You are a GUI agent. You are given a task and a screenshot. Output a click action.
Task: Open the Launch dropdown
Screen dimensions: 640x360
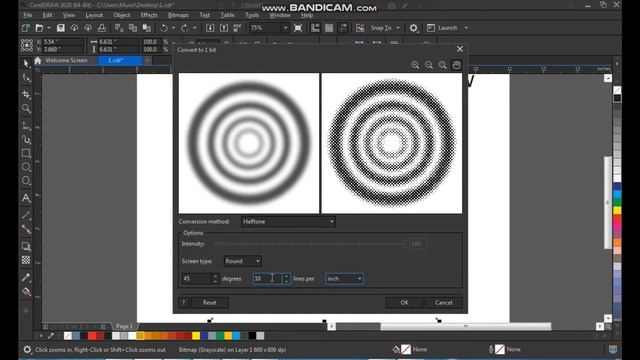click(x=466, y=28)
